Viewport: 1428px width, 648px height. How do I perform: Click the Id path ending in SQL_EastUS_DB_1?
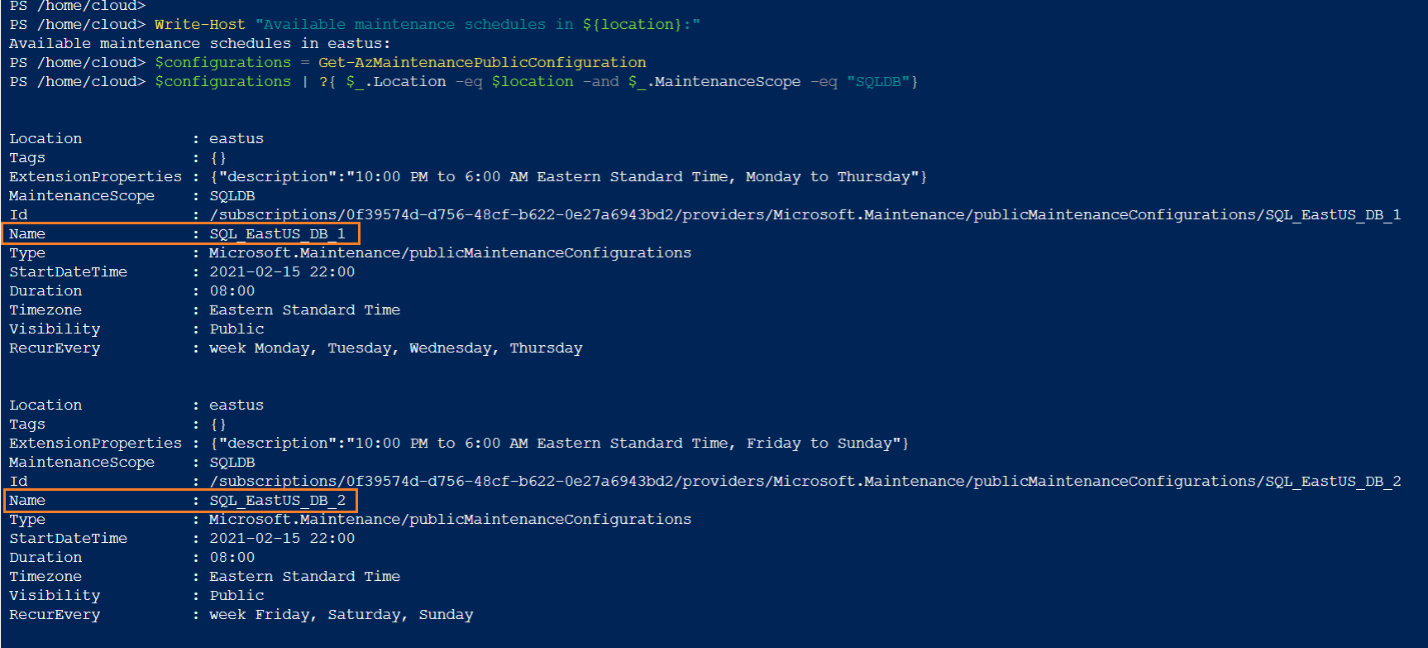click(804, 215)
